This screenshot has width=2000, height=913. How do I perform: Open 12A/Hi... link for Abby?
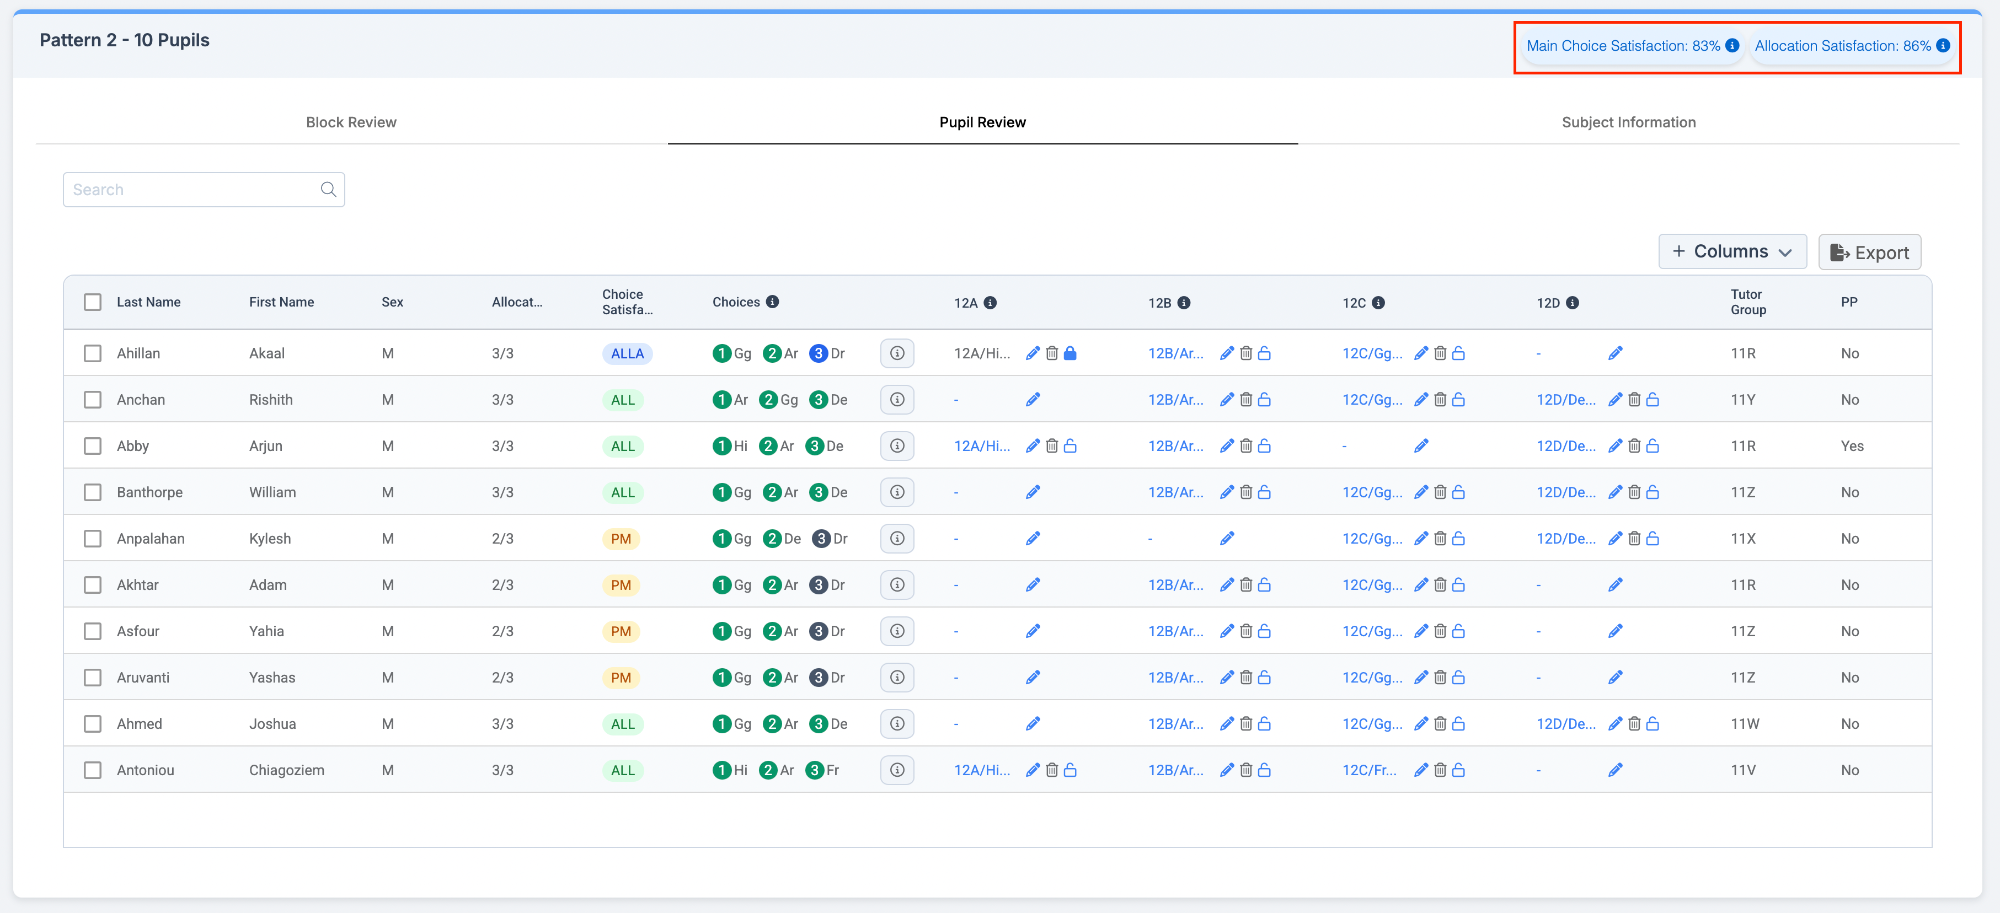(982, 446)
